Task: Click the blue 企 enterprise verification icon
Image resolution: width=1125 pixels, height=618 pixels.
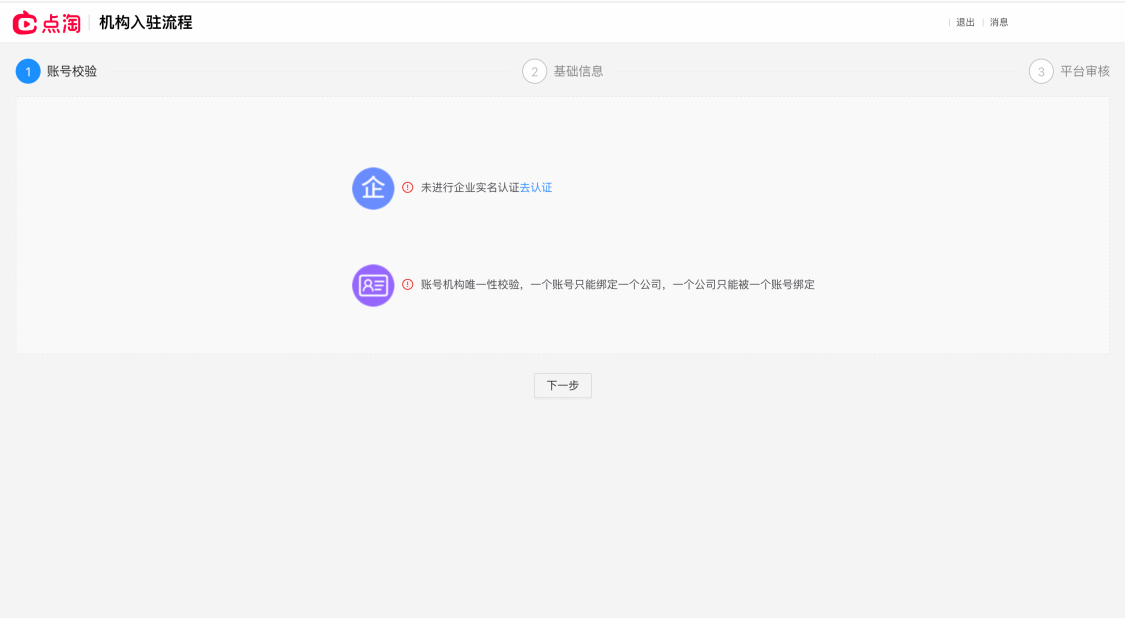Action: coord(373,188)
